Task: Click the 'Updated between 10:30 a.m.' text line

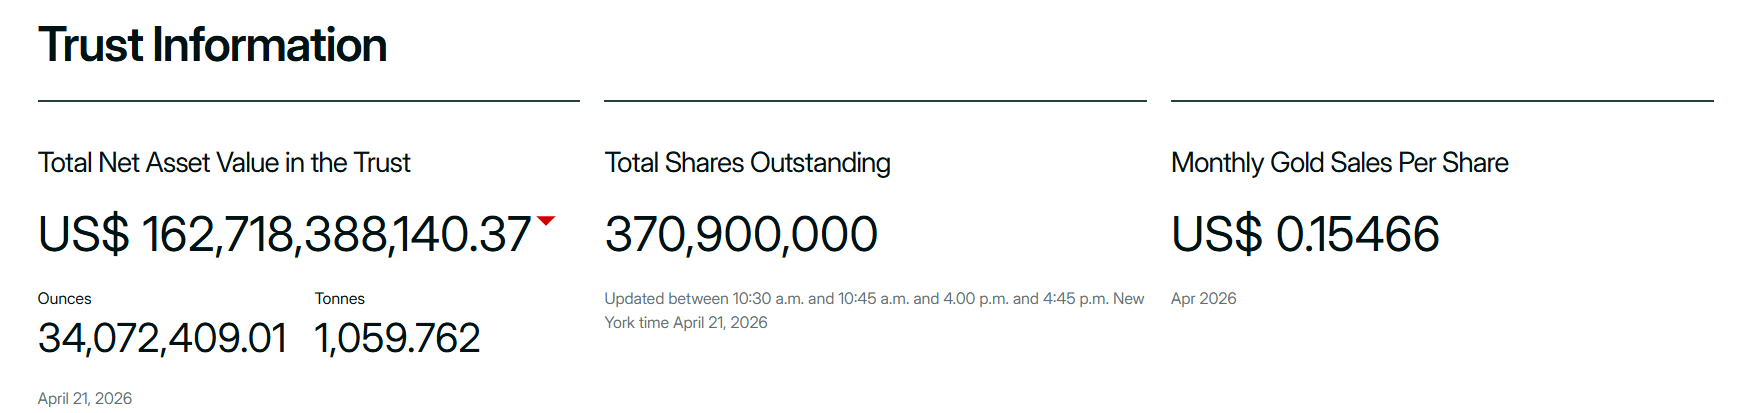Action: [x=874, y=299]
